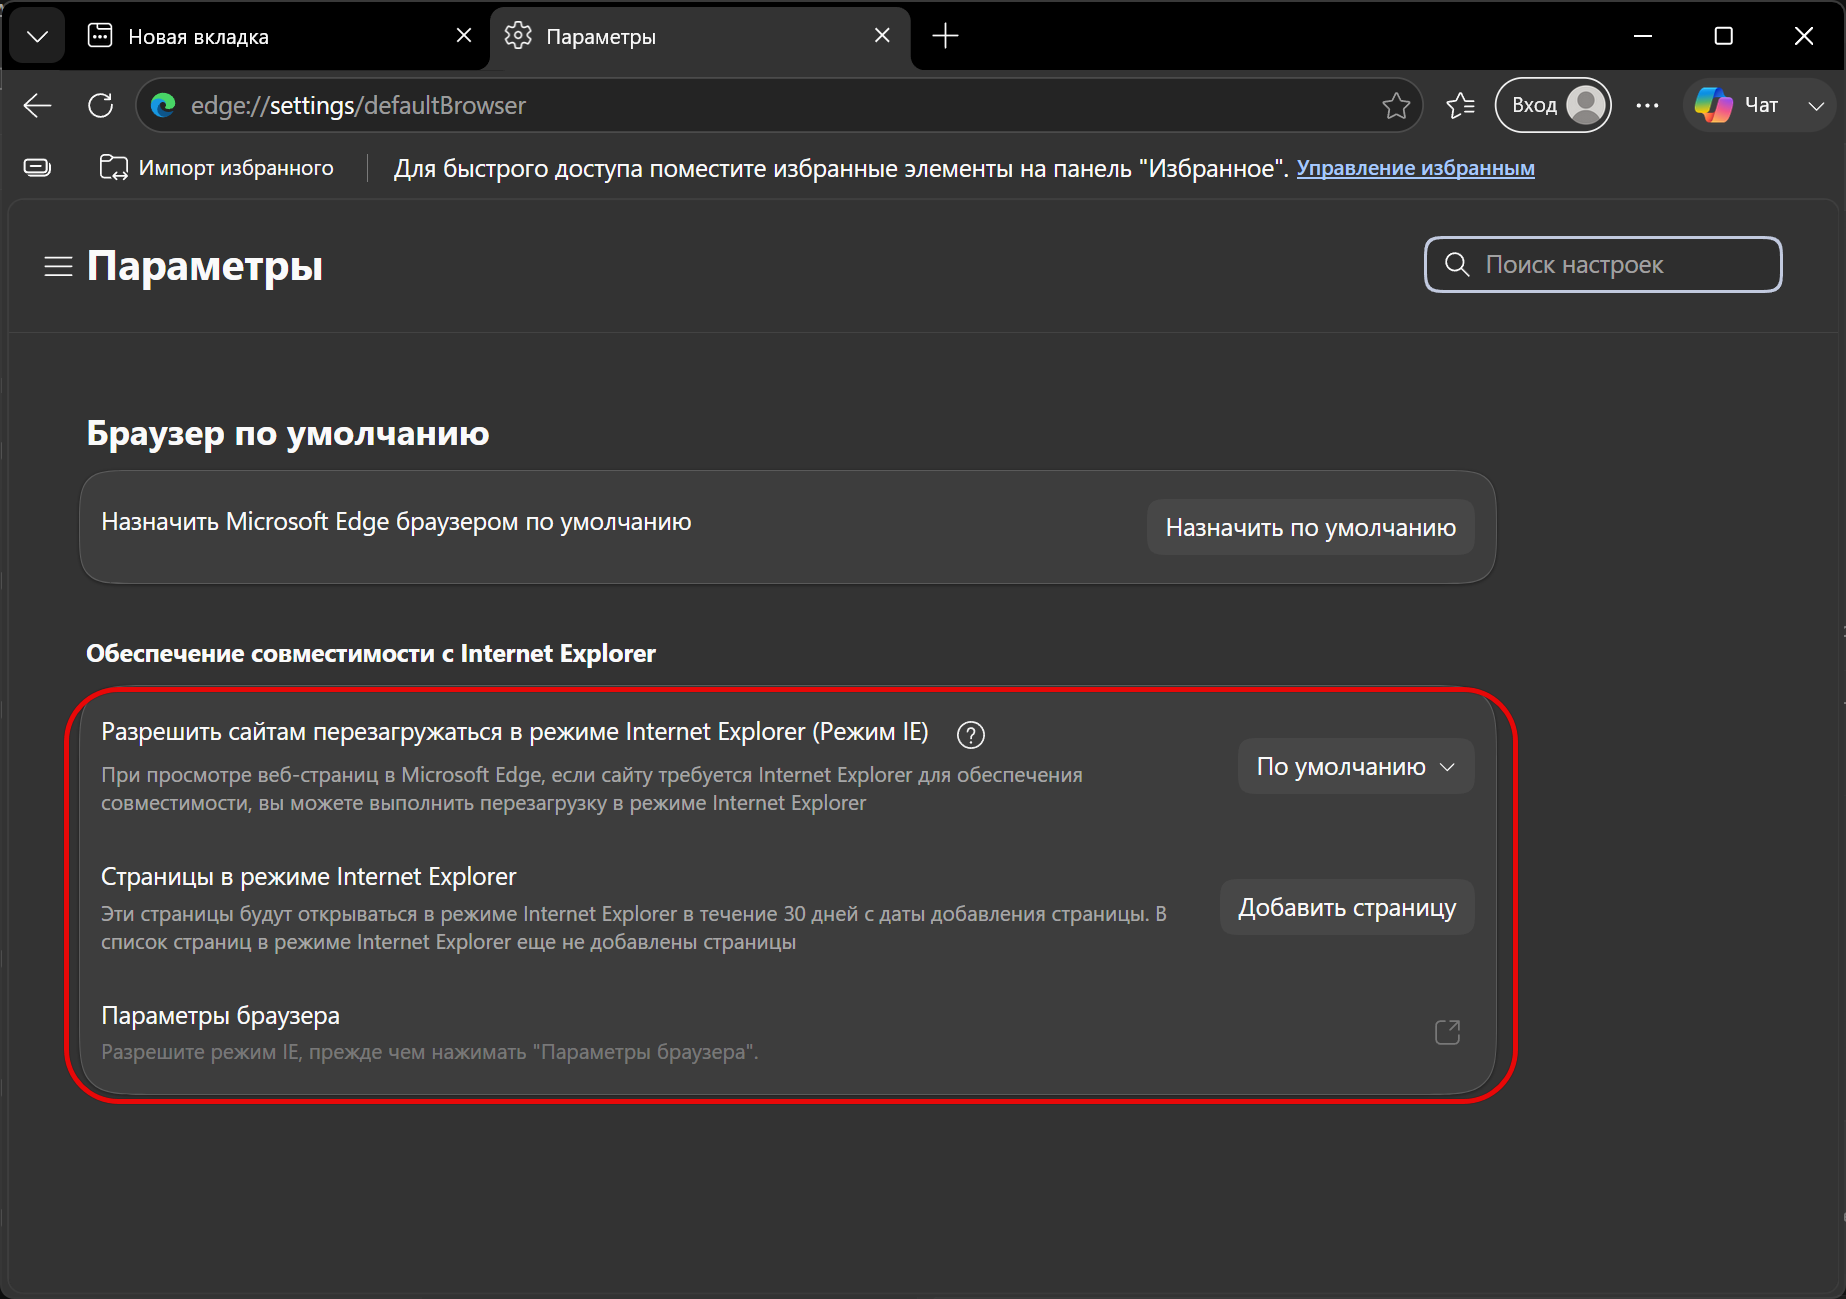Image resolution: width=1846 pixels, height=1299 pixels.
Task: Click the Поиск настроек search field
Action: point(1603,265)
